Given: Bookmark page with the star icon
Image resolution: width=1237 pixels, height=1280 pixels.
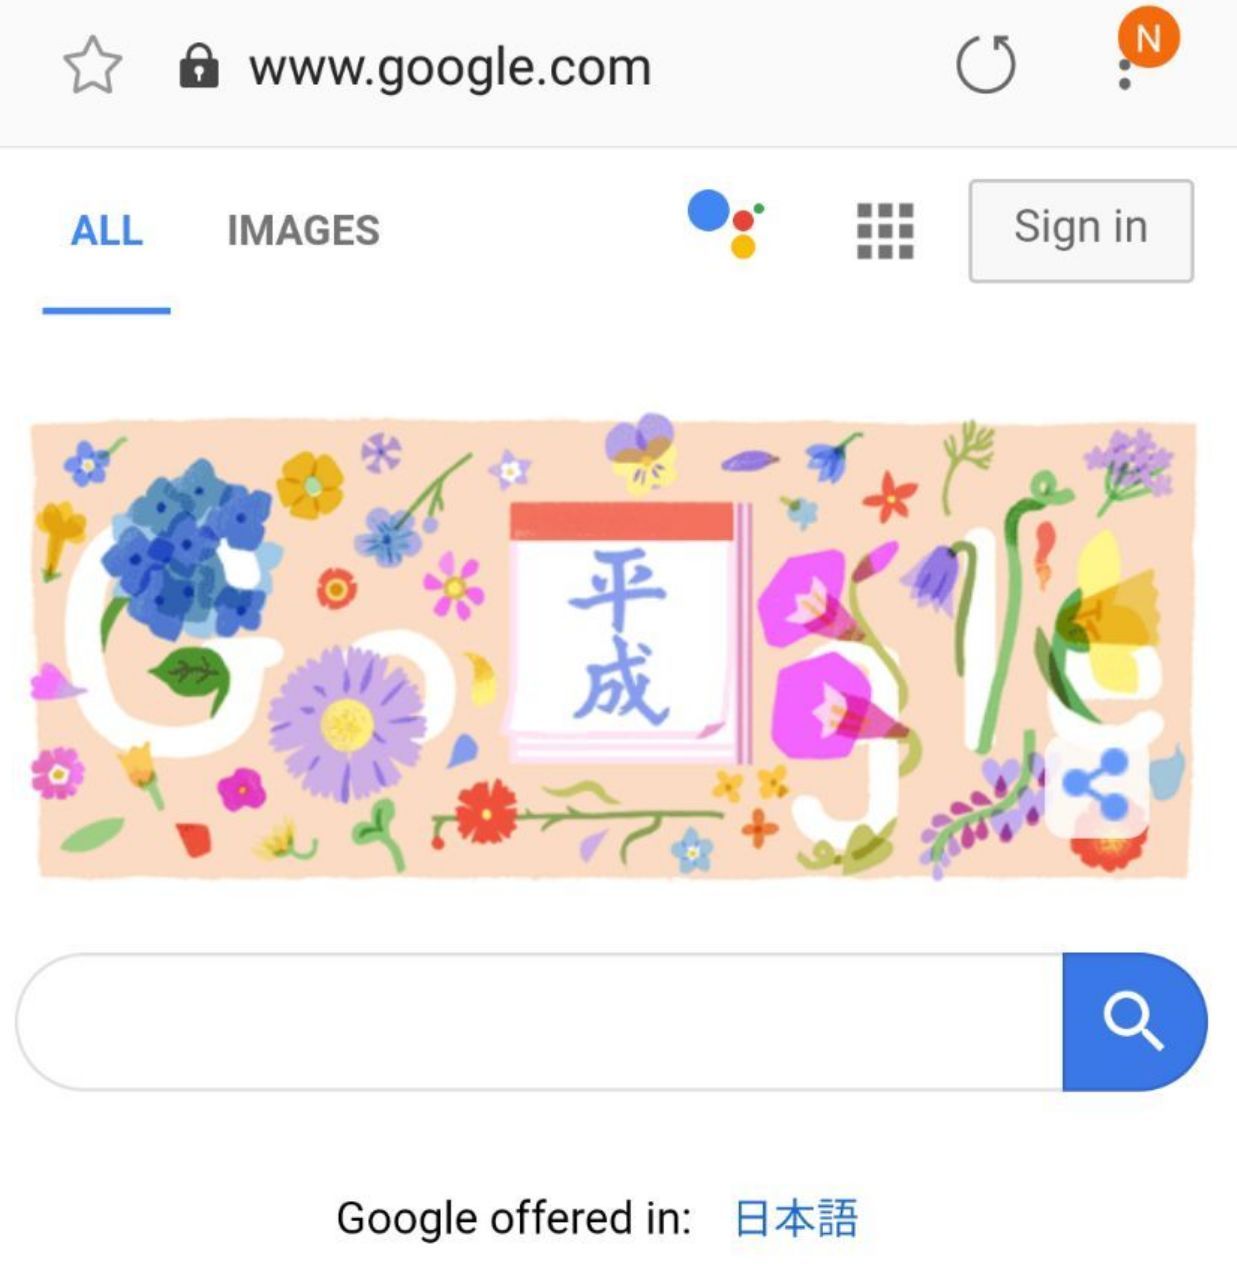Looking at the screenshot, I should [x=92, y=66].
